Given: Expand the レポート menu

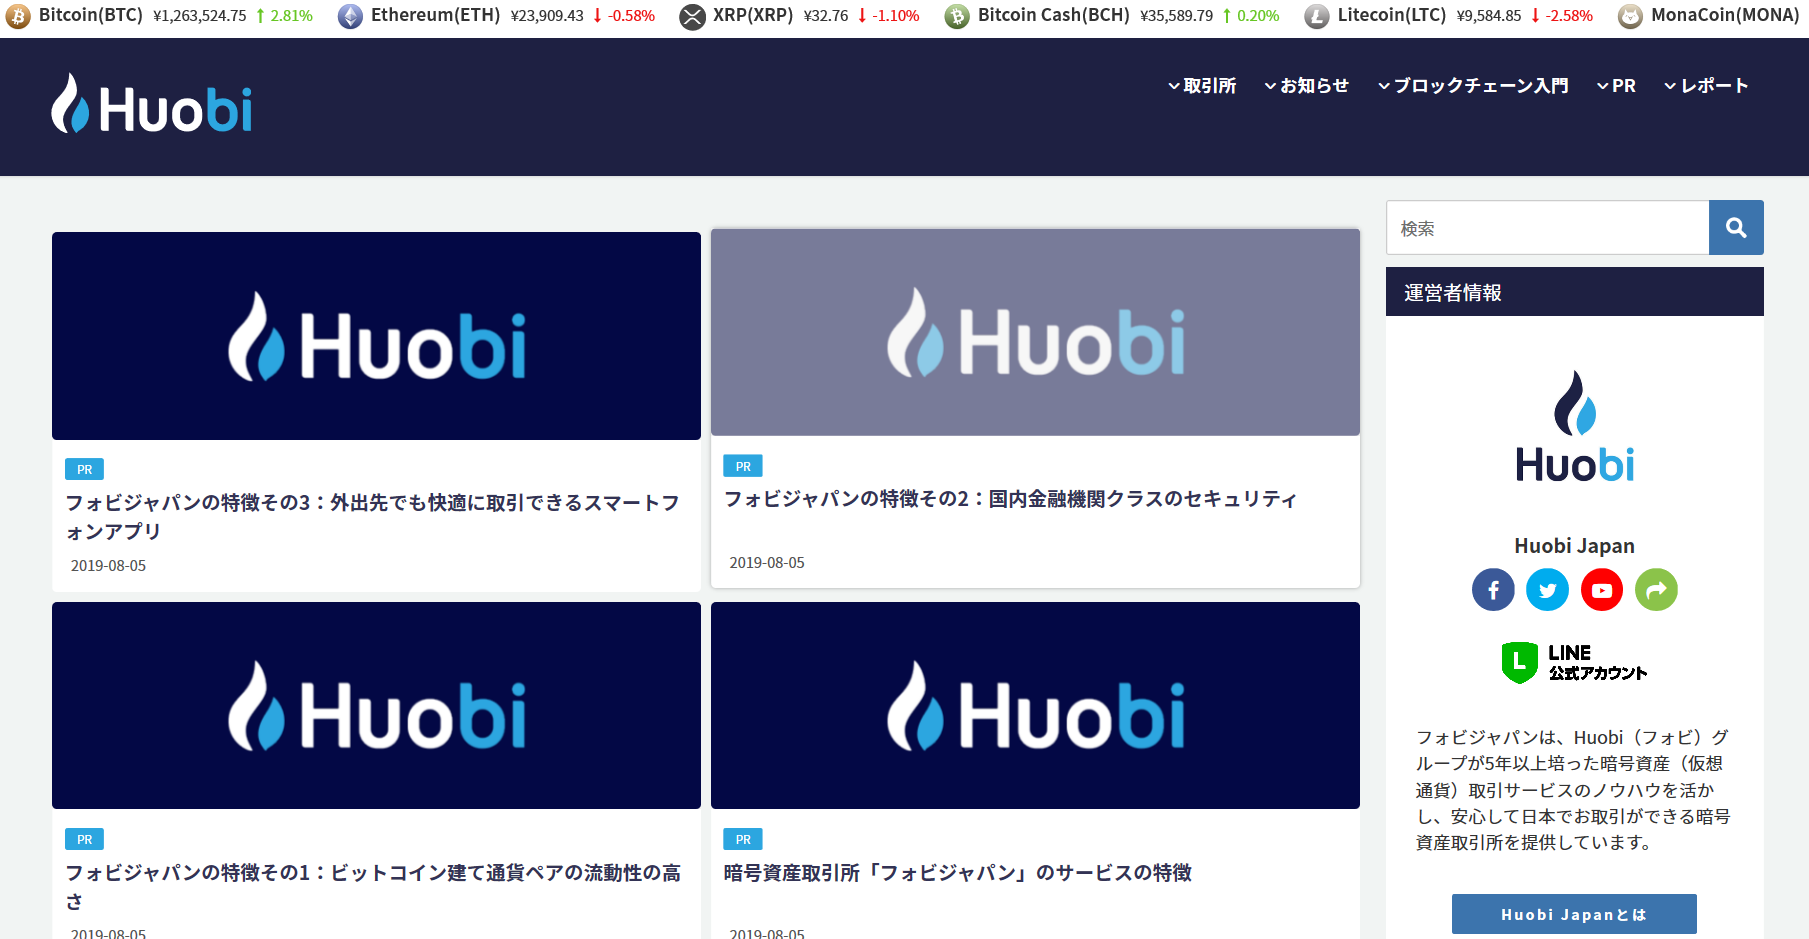Looking at the screenshot, I should click(1706, 86).
